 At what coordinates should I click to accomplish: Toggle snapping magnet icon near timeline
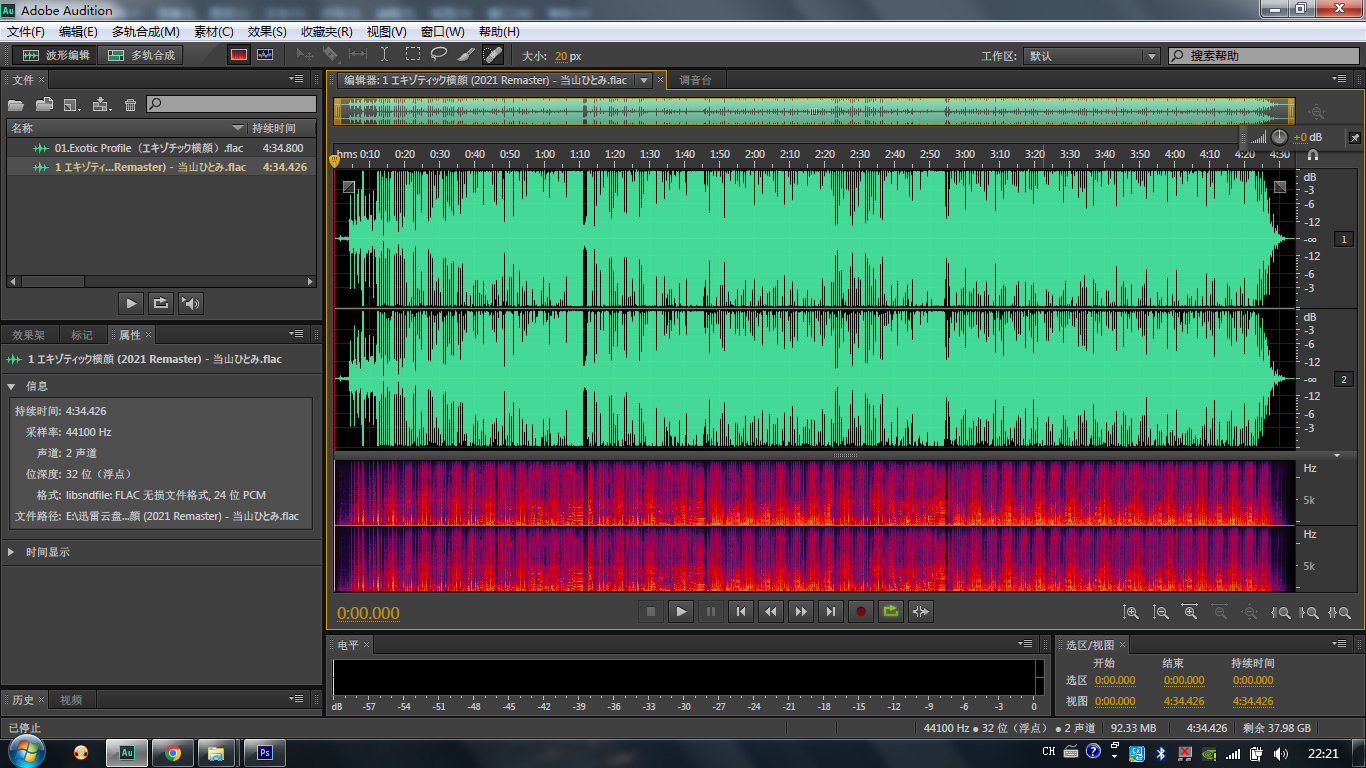pyautogui.click(x=1313, y=155)
